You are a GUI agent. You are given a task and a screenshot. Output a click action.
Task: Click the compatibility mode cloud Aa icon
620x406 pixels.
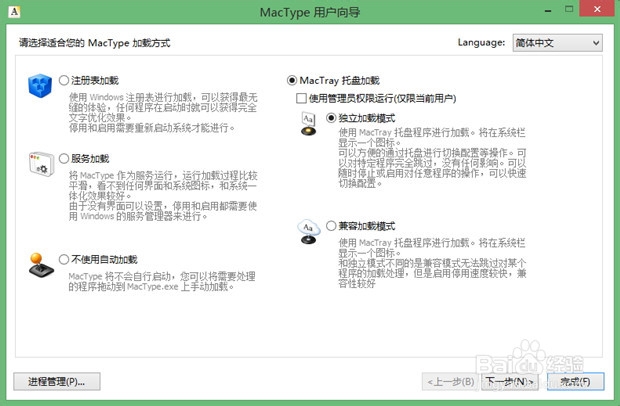(x=308, y=232)
